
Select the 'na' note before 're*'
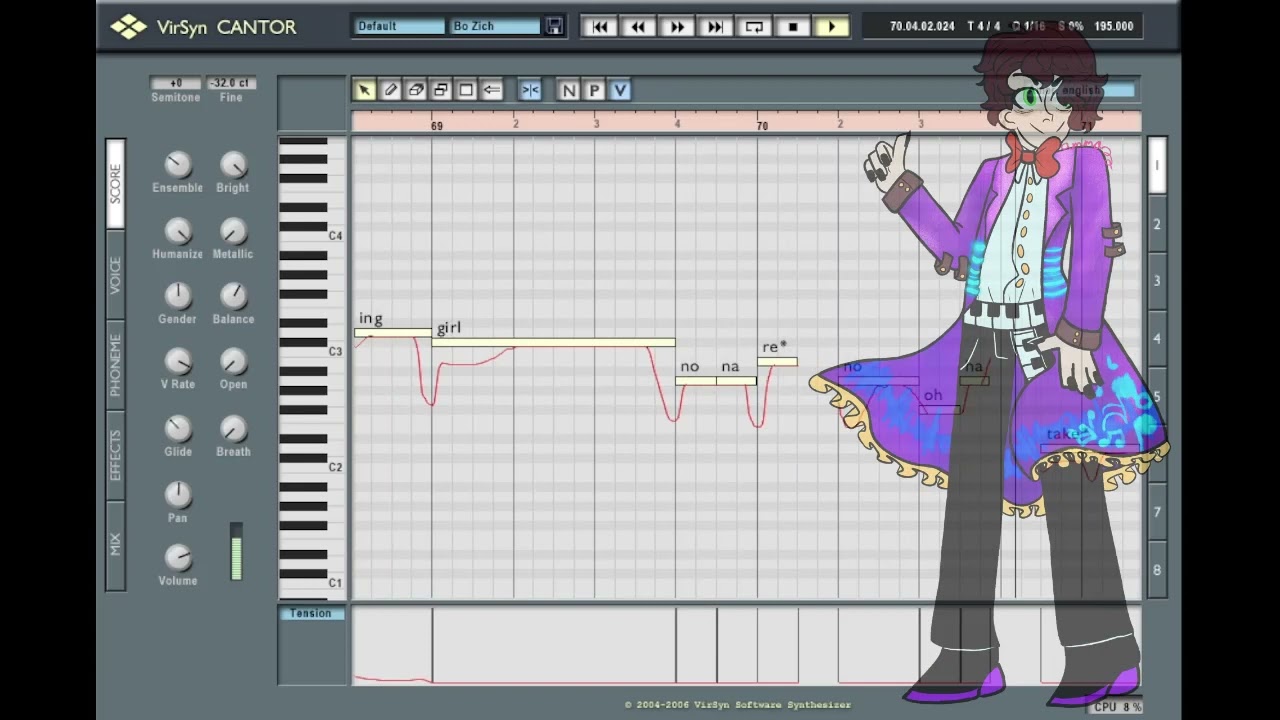tap(736, 381)
